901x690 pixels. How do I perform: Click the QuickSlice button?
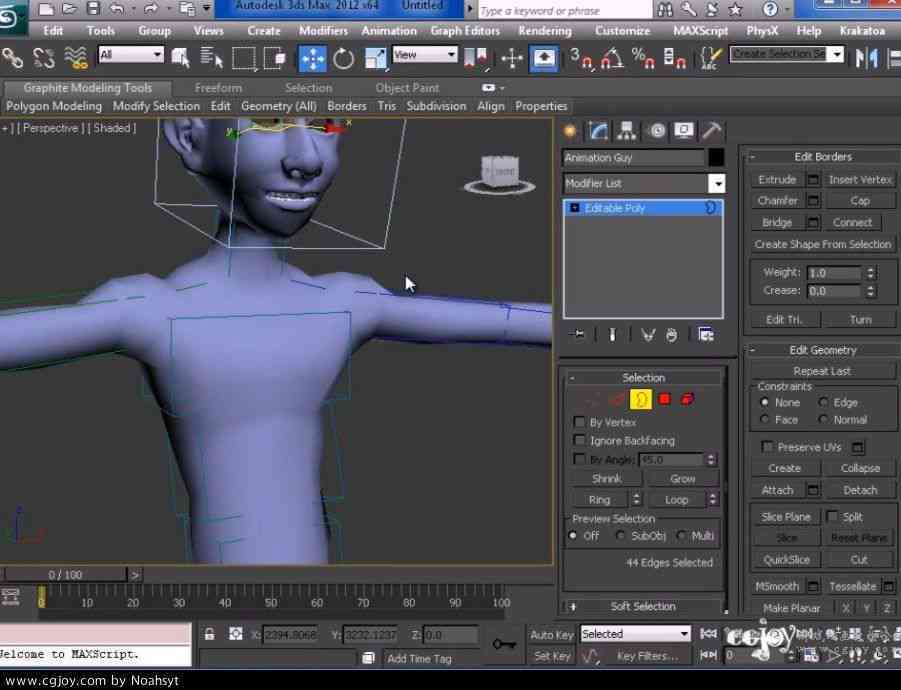[x=786, y=560]
